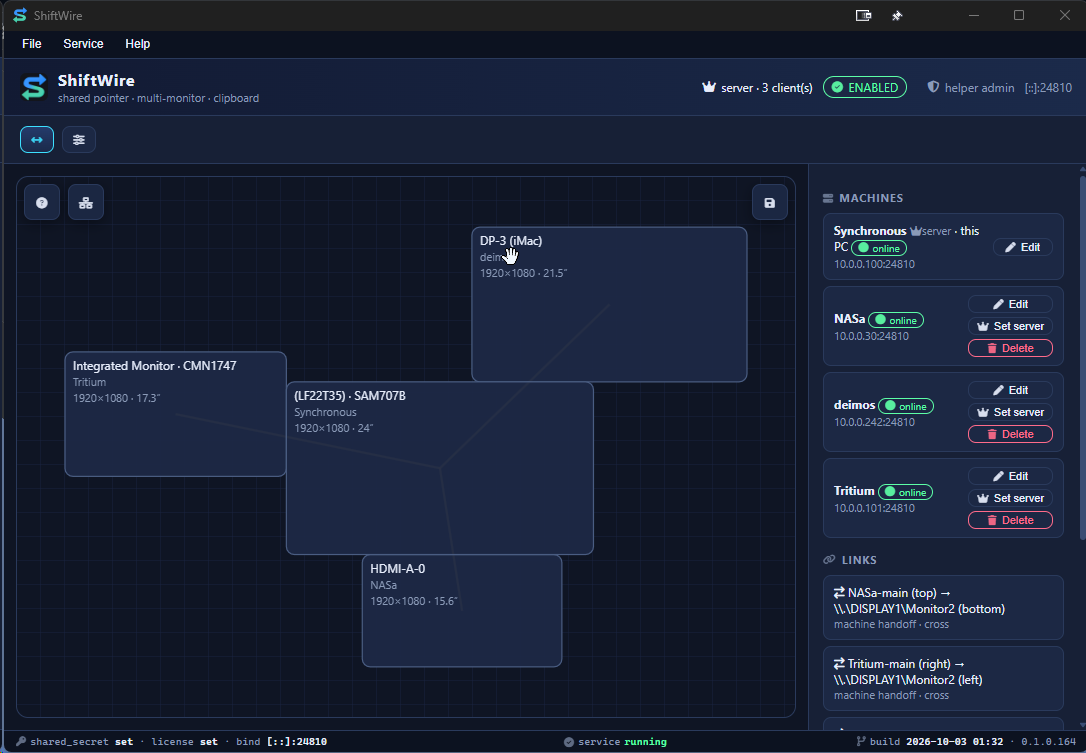Click the 10.0.0.242:24810 address text
This screenshot has width=1086, height=753.
(x=874, y=422)
